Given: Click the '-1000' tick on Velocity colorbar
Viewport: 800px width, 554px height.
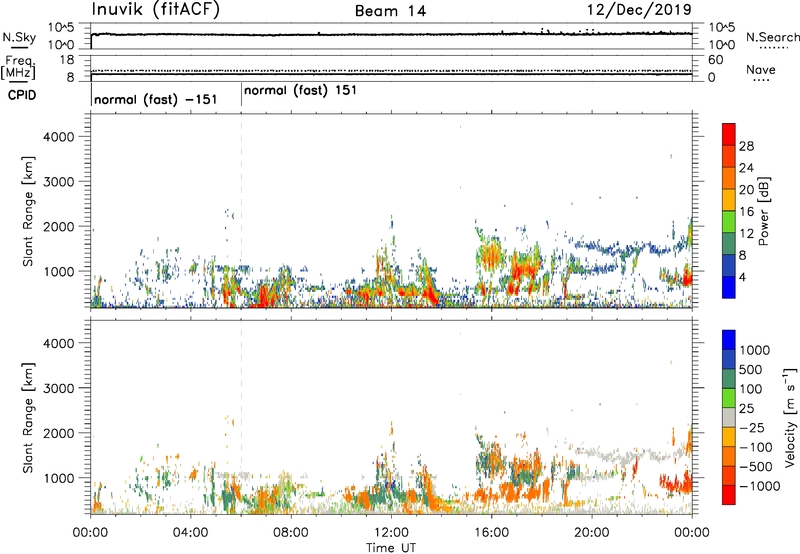Looking at the screenshot, I should pos(760,486).
